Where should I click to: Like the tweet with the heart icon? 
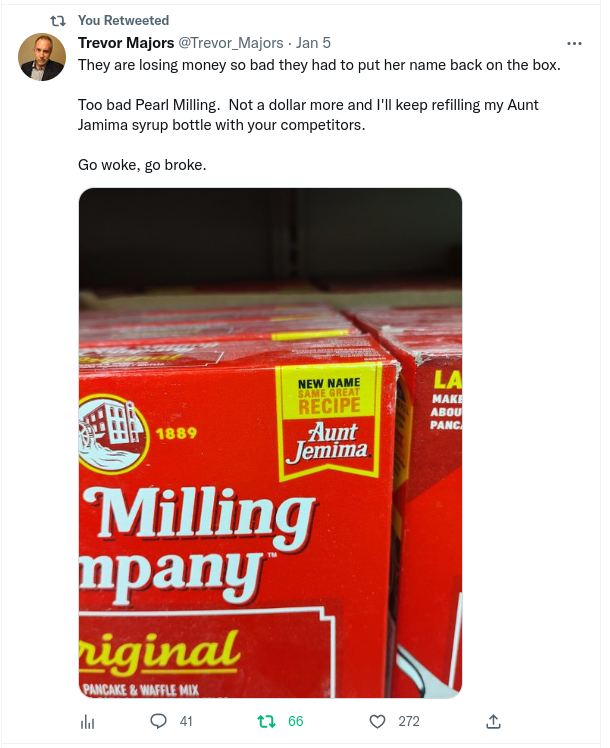[377, 721]
